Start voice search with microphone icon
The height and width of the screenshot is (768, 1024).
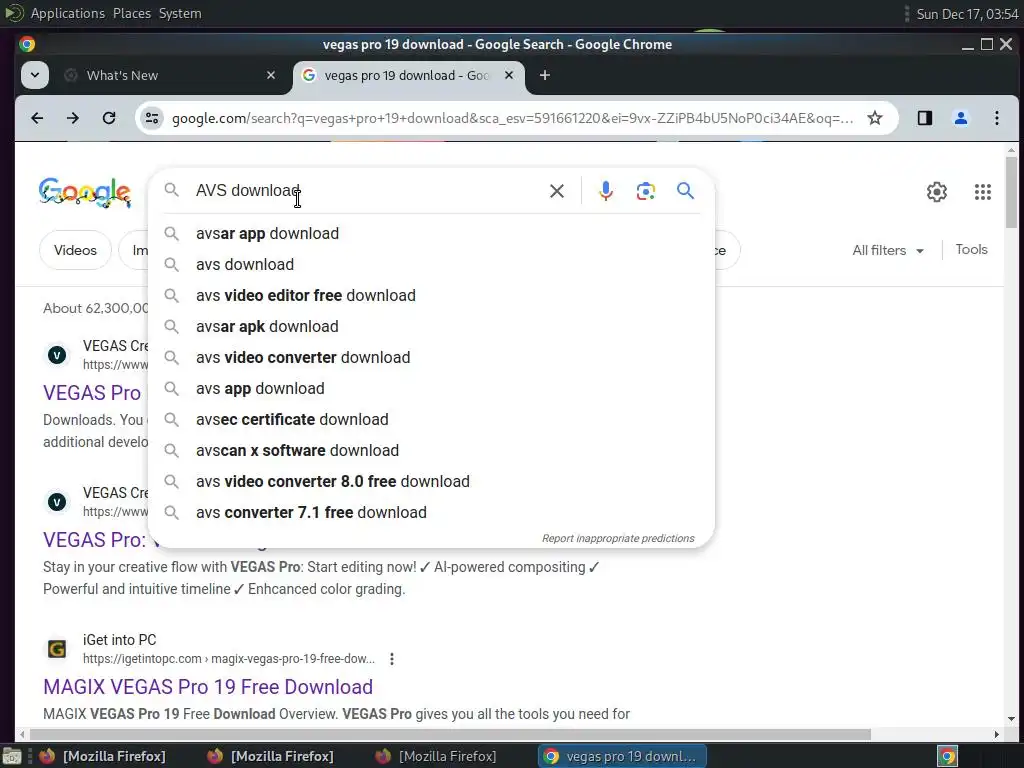[x=606, y=191]
